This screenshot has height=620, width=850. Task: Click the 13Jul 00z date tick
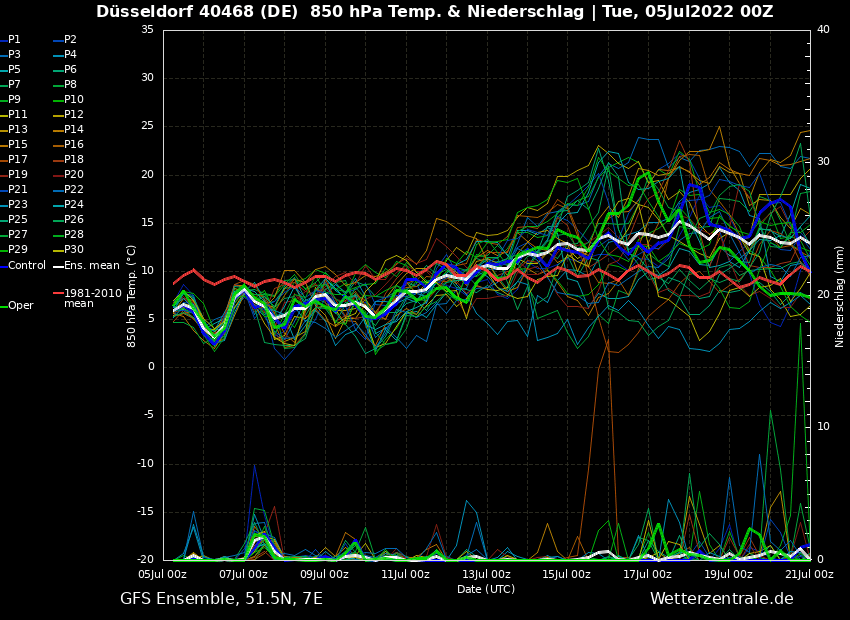[x=486, y=575]
